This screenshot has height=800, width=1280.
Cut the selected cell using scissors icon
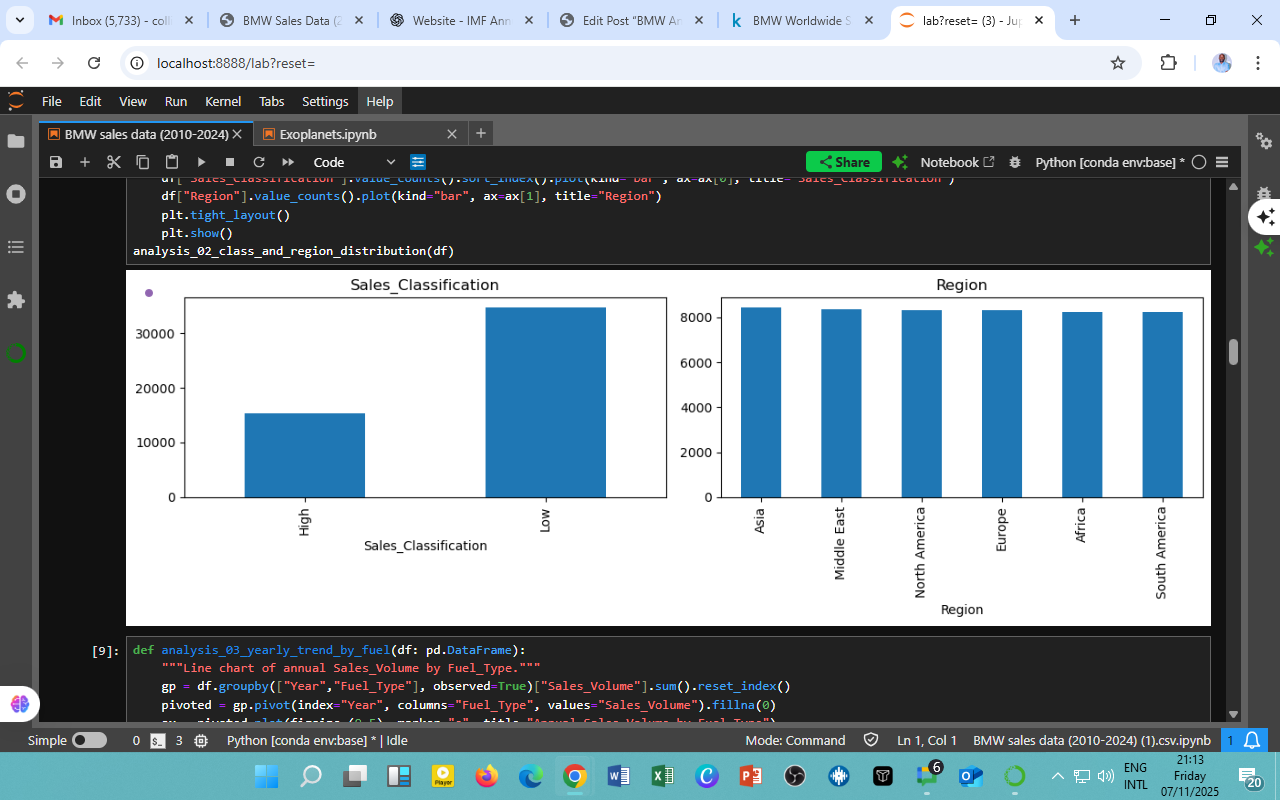point(114,162)
